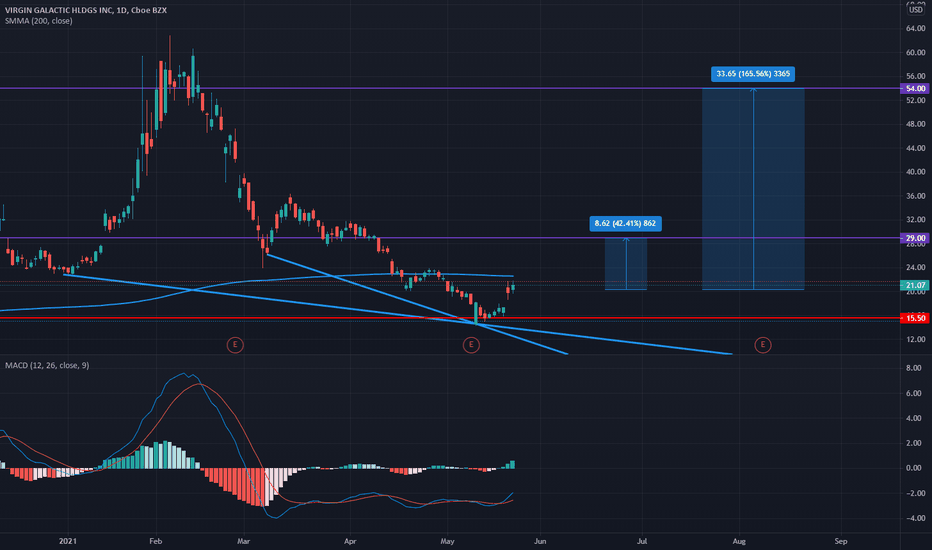Screen dimensions: 932x550
Task: Click the May label on the time axis
Action: pyautogui.click(x=447, y=541)
